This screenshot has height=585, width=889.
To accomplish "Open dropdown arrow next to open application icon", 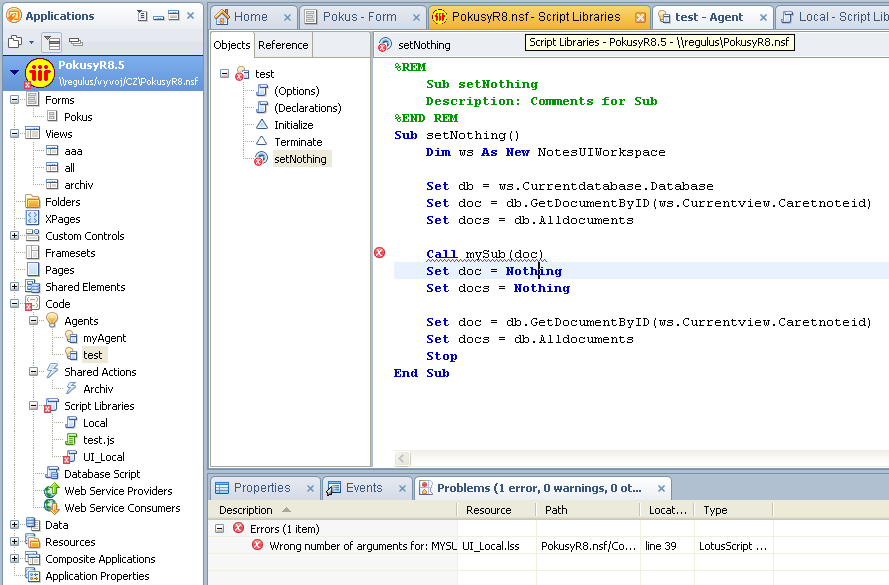I will pyautogui.click(x=31, y=42).
